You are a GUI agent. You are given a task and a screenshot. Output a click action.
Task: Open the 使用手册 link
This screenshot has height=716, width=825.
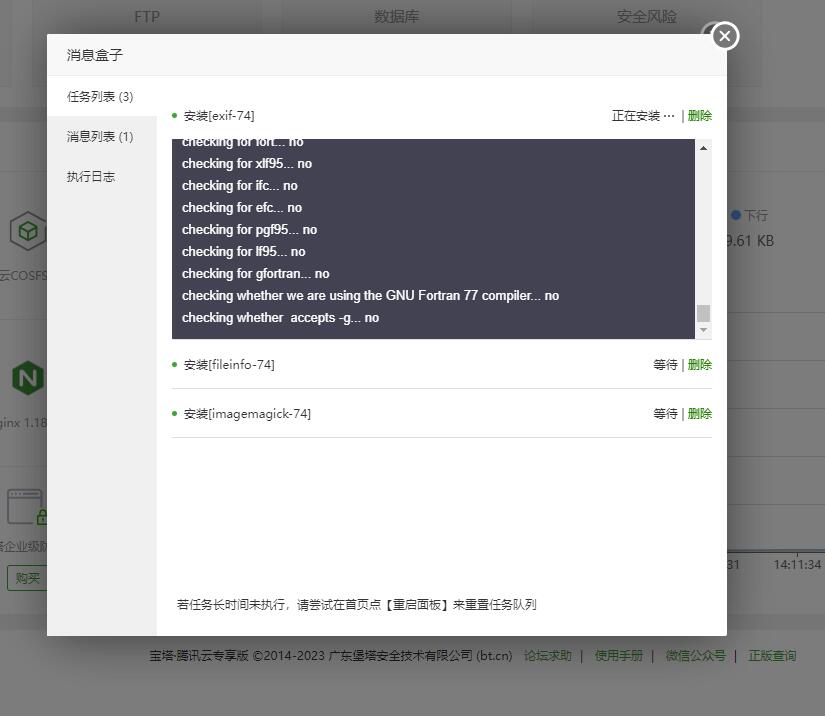pos(618,655)
